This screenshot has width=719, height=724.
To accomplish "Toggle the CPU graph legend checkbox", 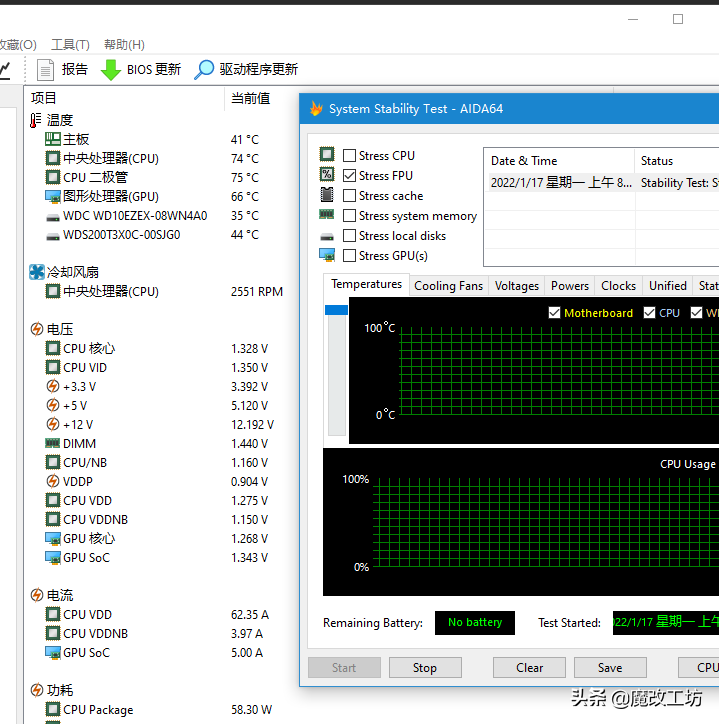I will tap(649, 313).
